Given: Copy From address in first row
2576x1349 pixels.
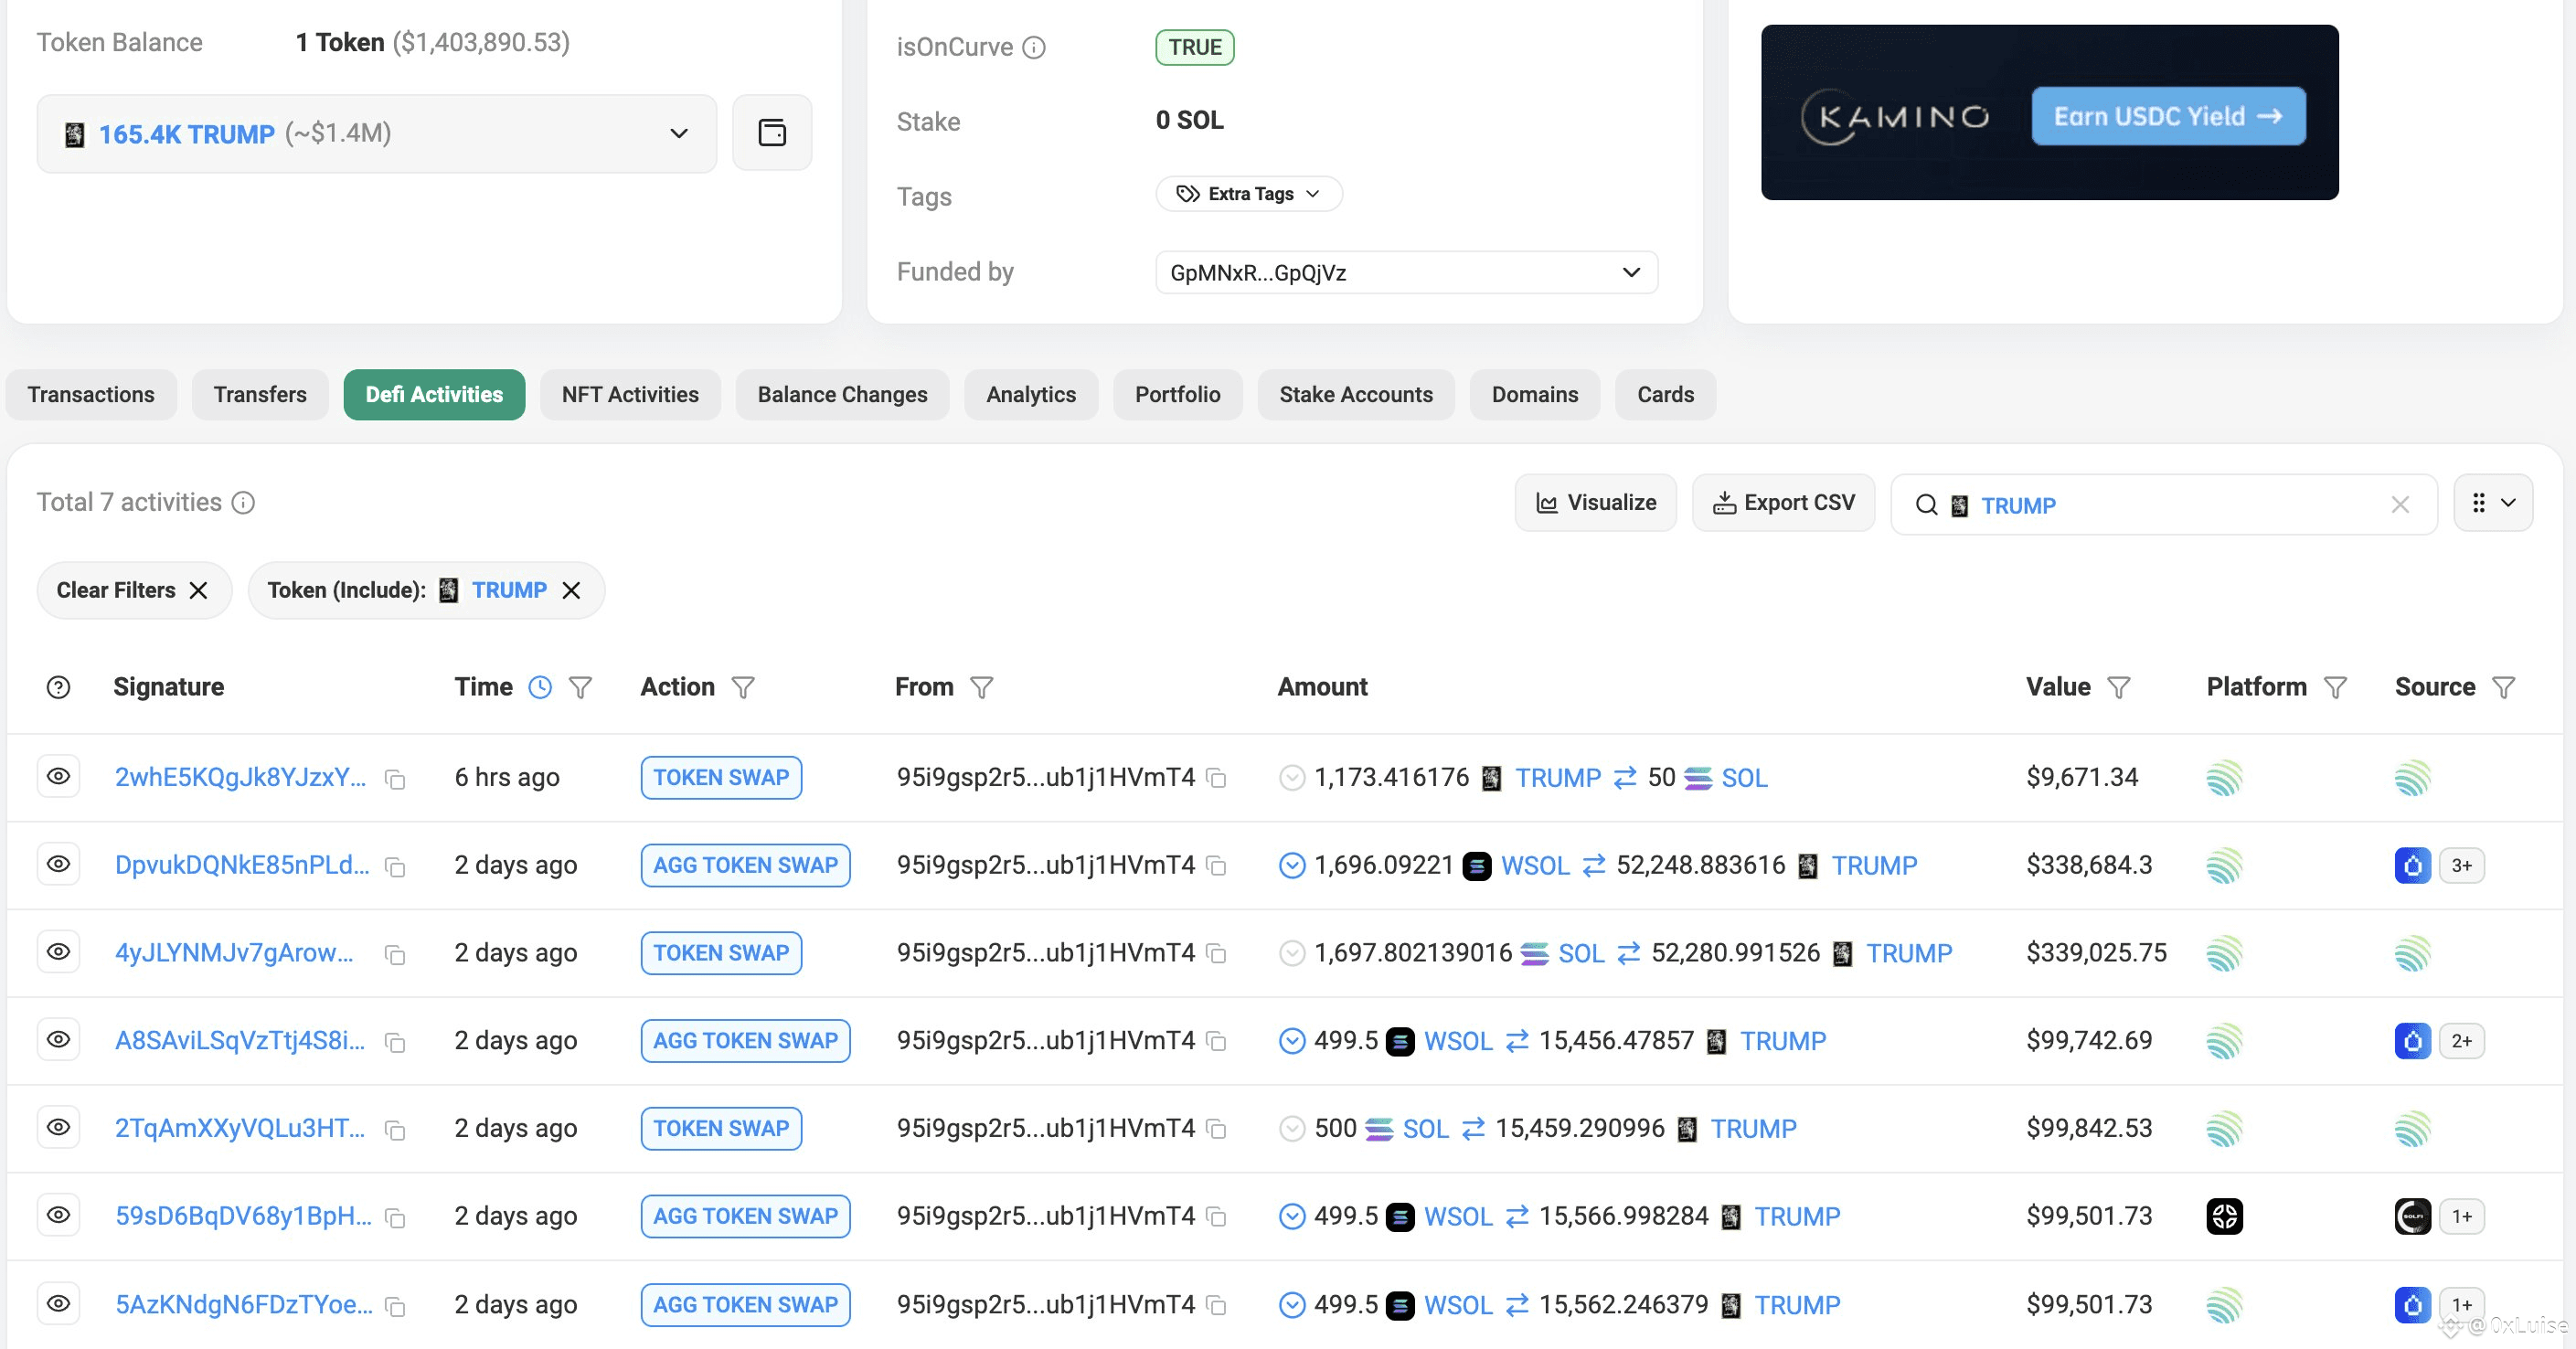Looking at the screenshot, I should click(x=1216, y=778).
